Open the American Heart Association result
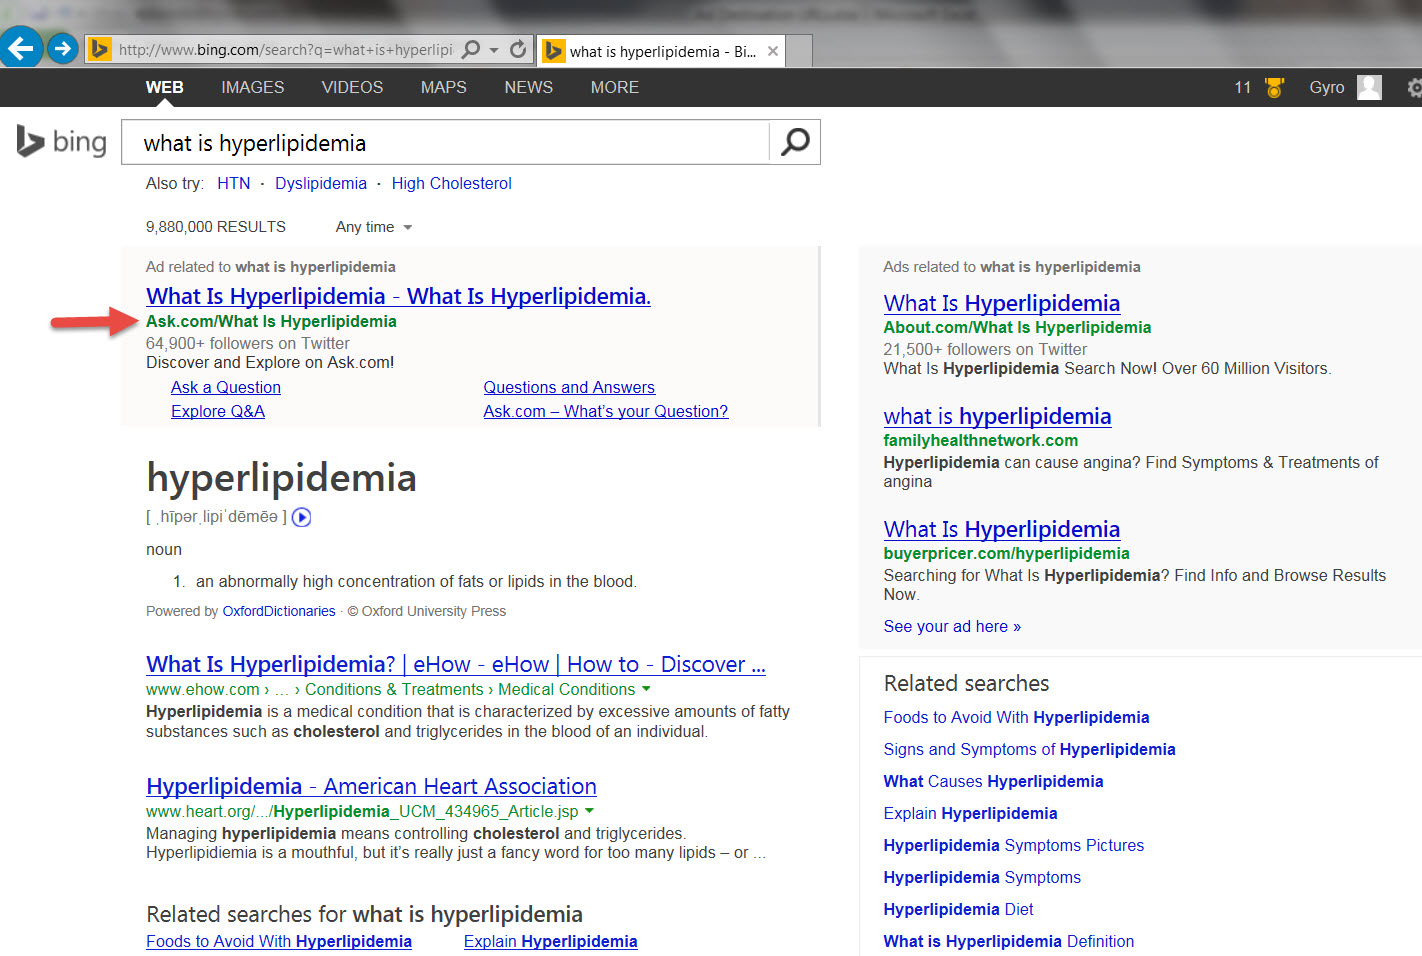1422x956 pixels. (371, 786)
